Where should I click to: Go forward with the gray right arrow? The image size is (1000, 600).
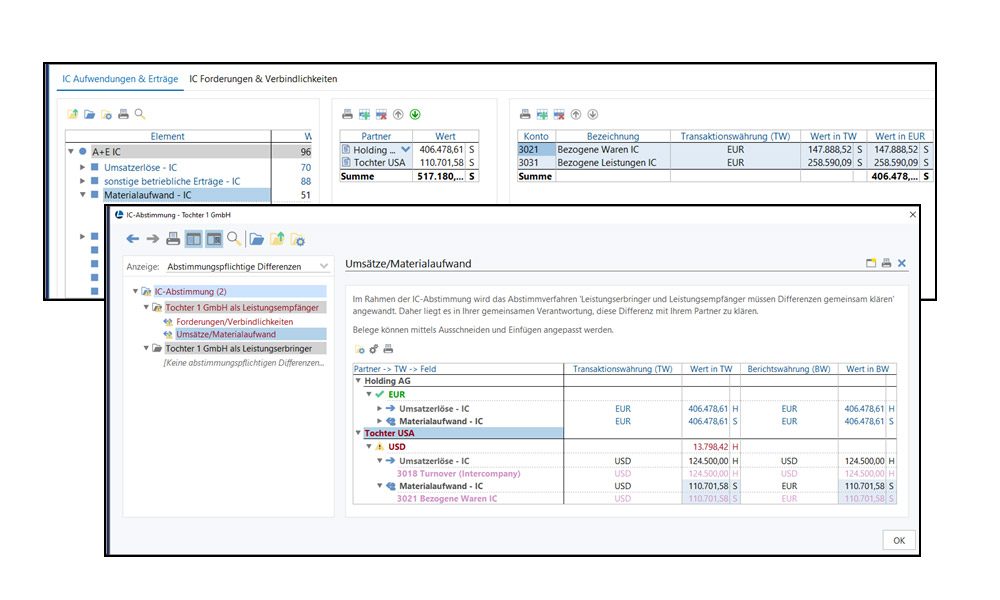click(153, 239)
